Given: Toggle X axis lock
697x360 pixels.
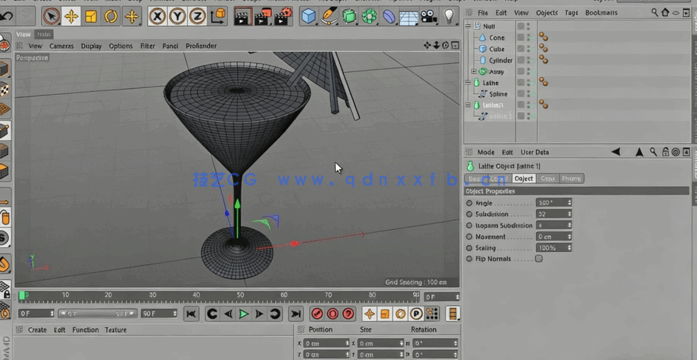Looking at the screenshot, I should click(x=157, y=16).
